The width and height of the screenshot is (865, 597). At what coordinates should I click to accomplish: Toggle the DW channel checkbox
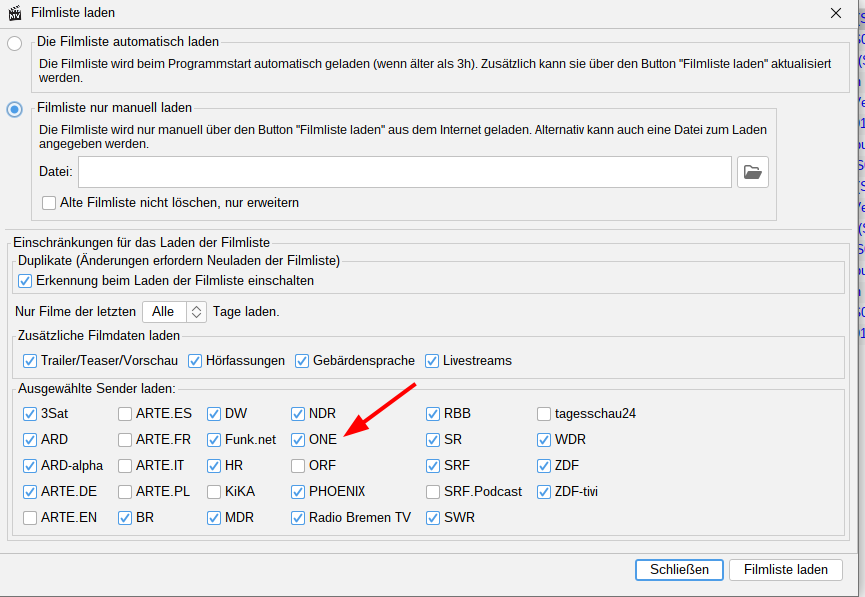pos(214,414)
